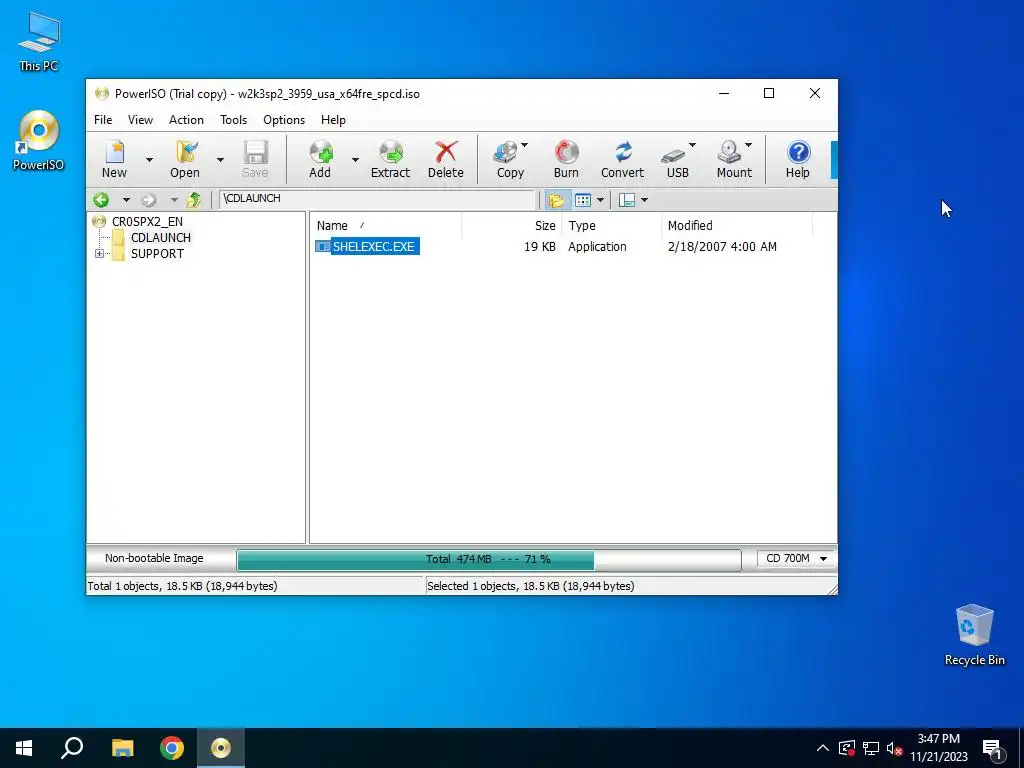Open the notification center icon

[x=992, y=748]
